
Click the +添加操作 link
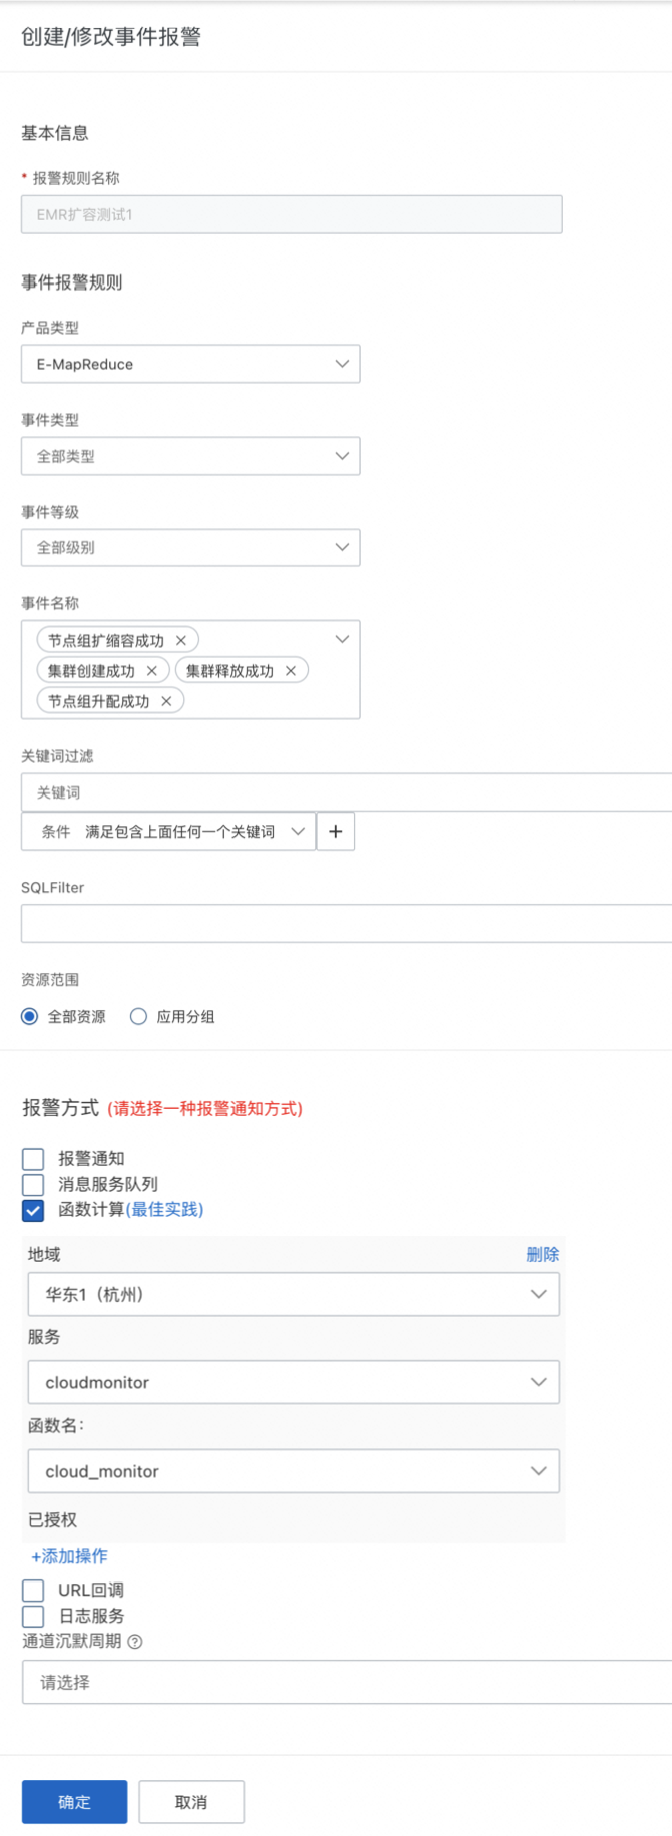click(69, 1556)
